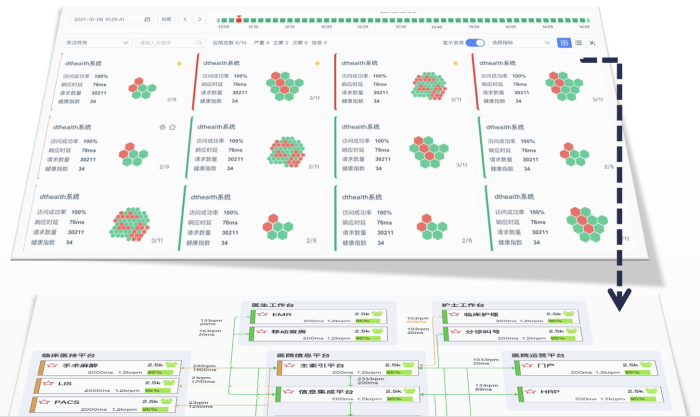Click the 应用总数 6/10 label
The width and height of the screenshot is (700, 417).
(x=229, y=43)
